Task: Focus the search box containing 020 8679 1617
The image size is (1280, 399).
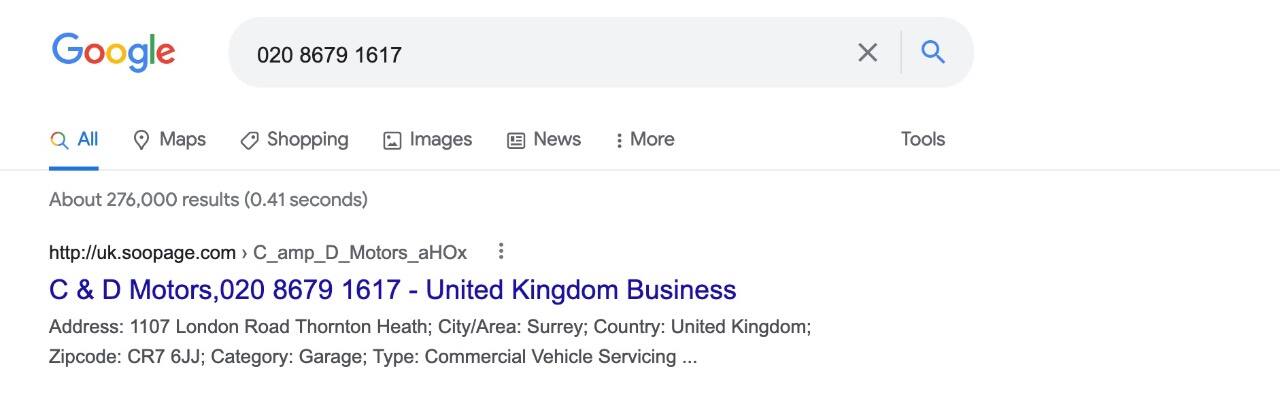Action: [550, 54]
